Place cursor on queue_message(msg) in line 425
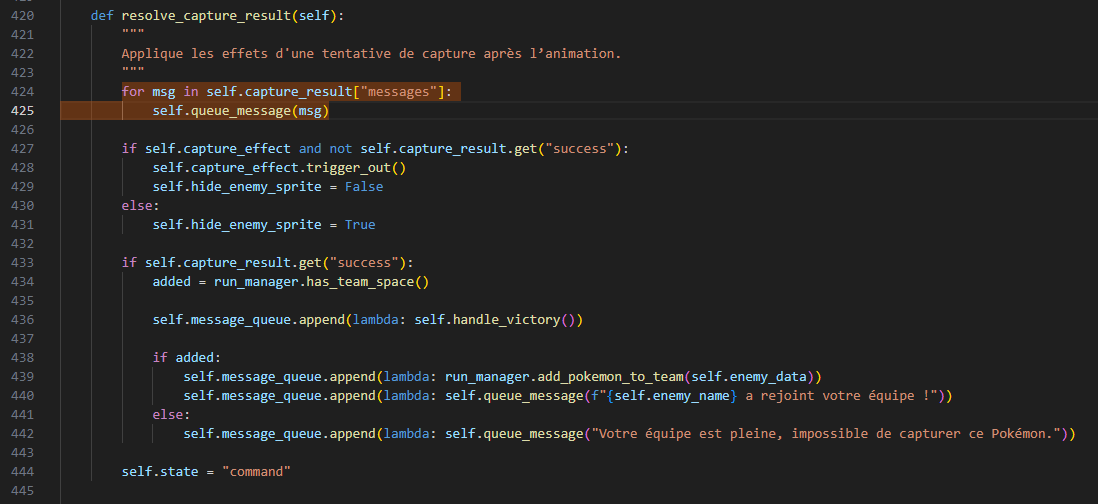The width and height of the screenshot is (1098, 504). (260, 111)
